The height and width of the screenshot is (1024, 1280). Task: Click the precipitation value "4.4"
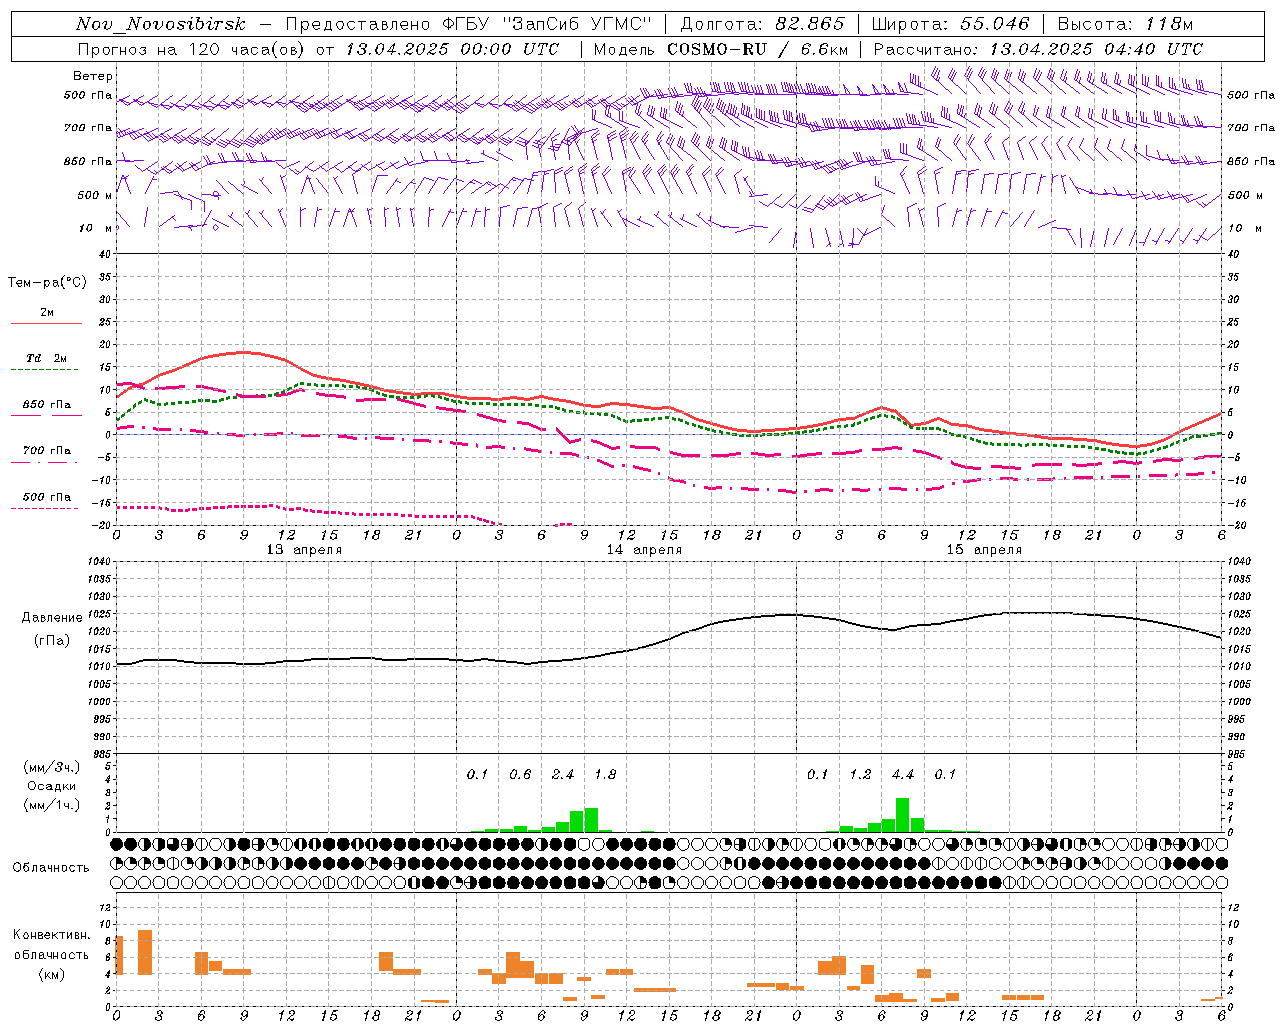(x=903, y=775)
